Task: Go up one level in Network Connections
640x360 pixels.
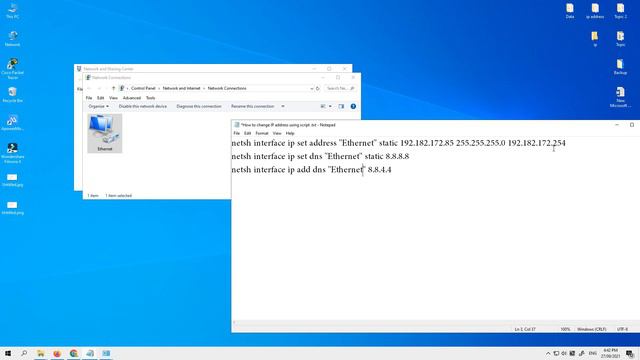Action: [113, 89]
